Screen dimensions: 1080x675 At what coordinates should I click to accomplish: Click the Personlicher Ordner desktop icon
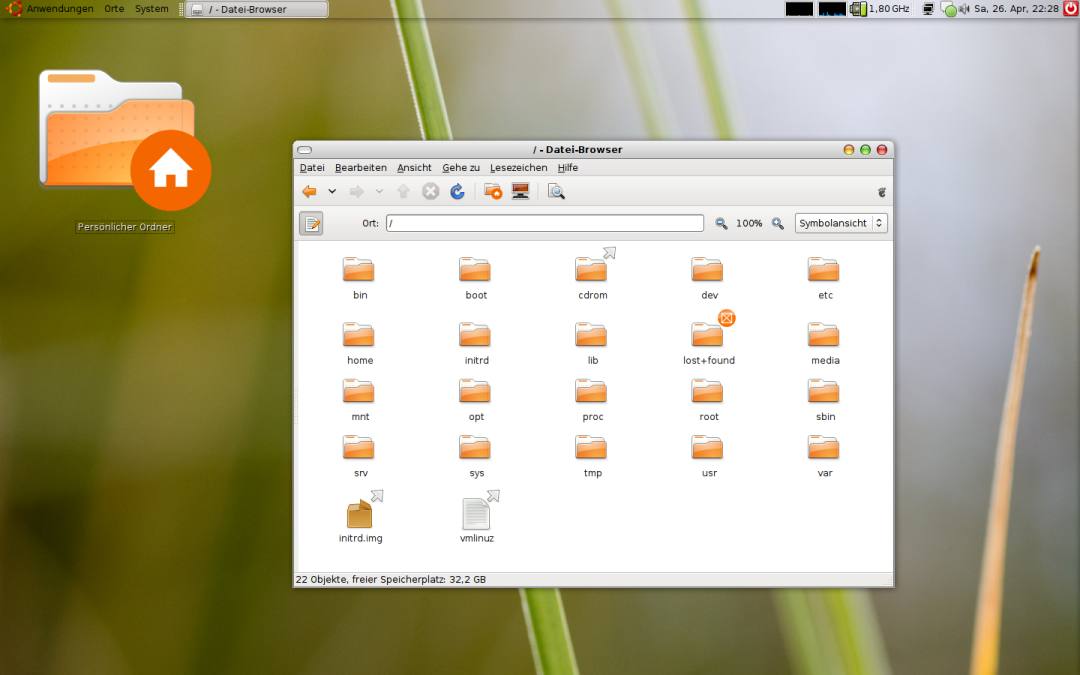coord(125,152)
